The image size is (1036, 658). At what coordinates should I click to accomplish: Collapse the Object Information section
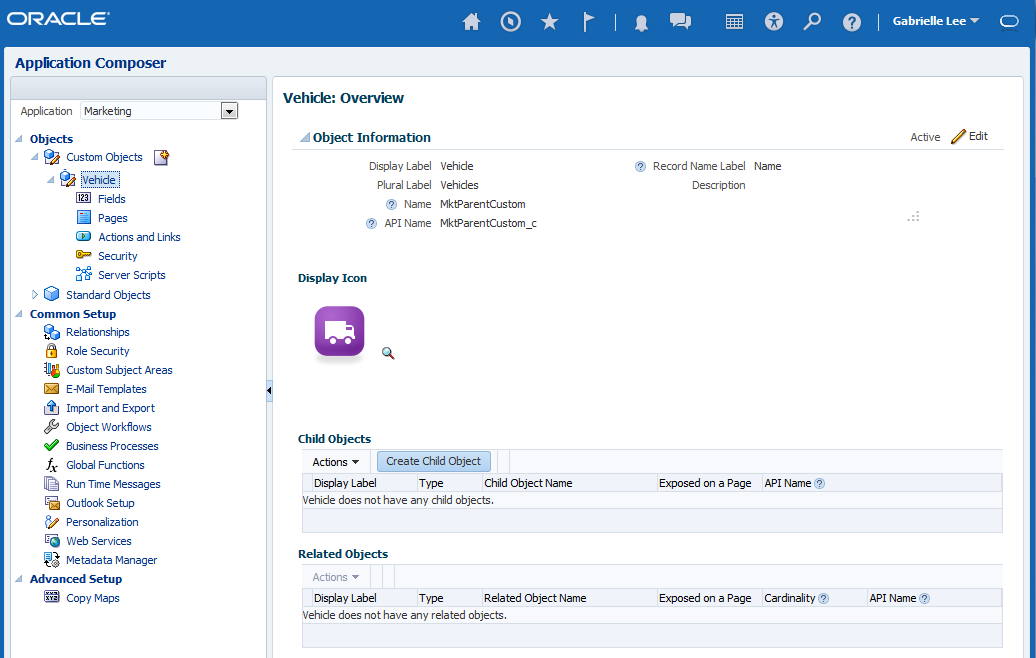[304, 138]
